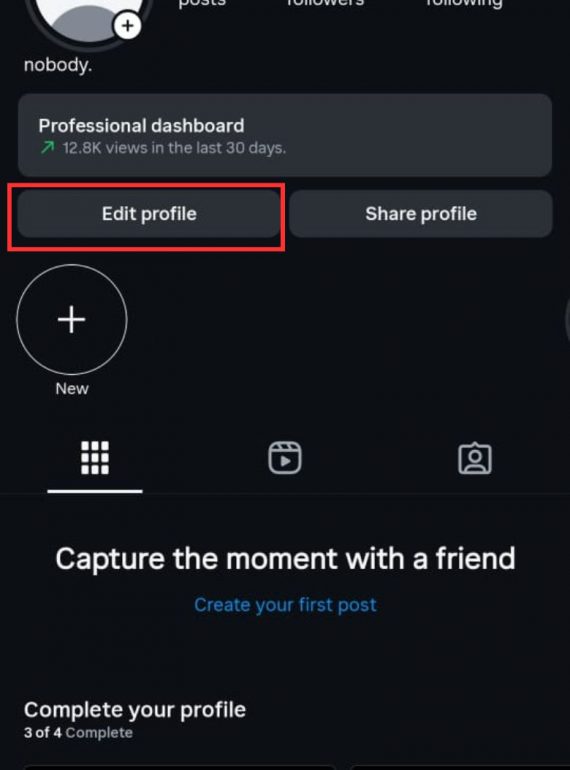Switch to the Reels tab
Screen dimensions: 570x770
point(285,458)
